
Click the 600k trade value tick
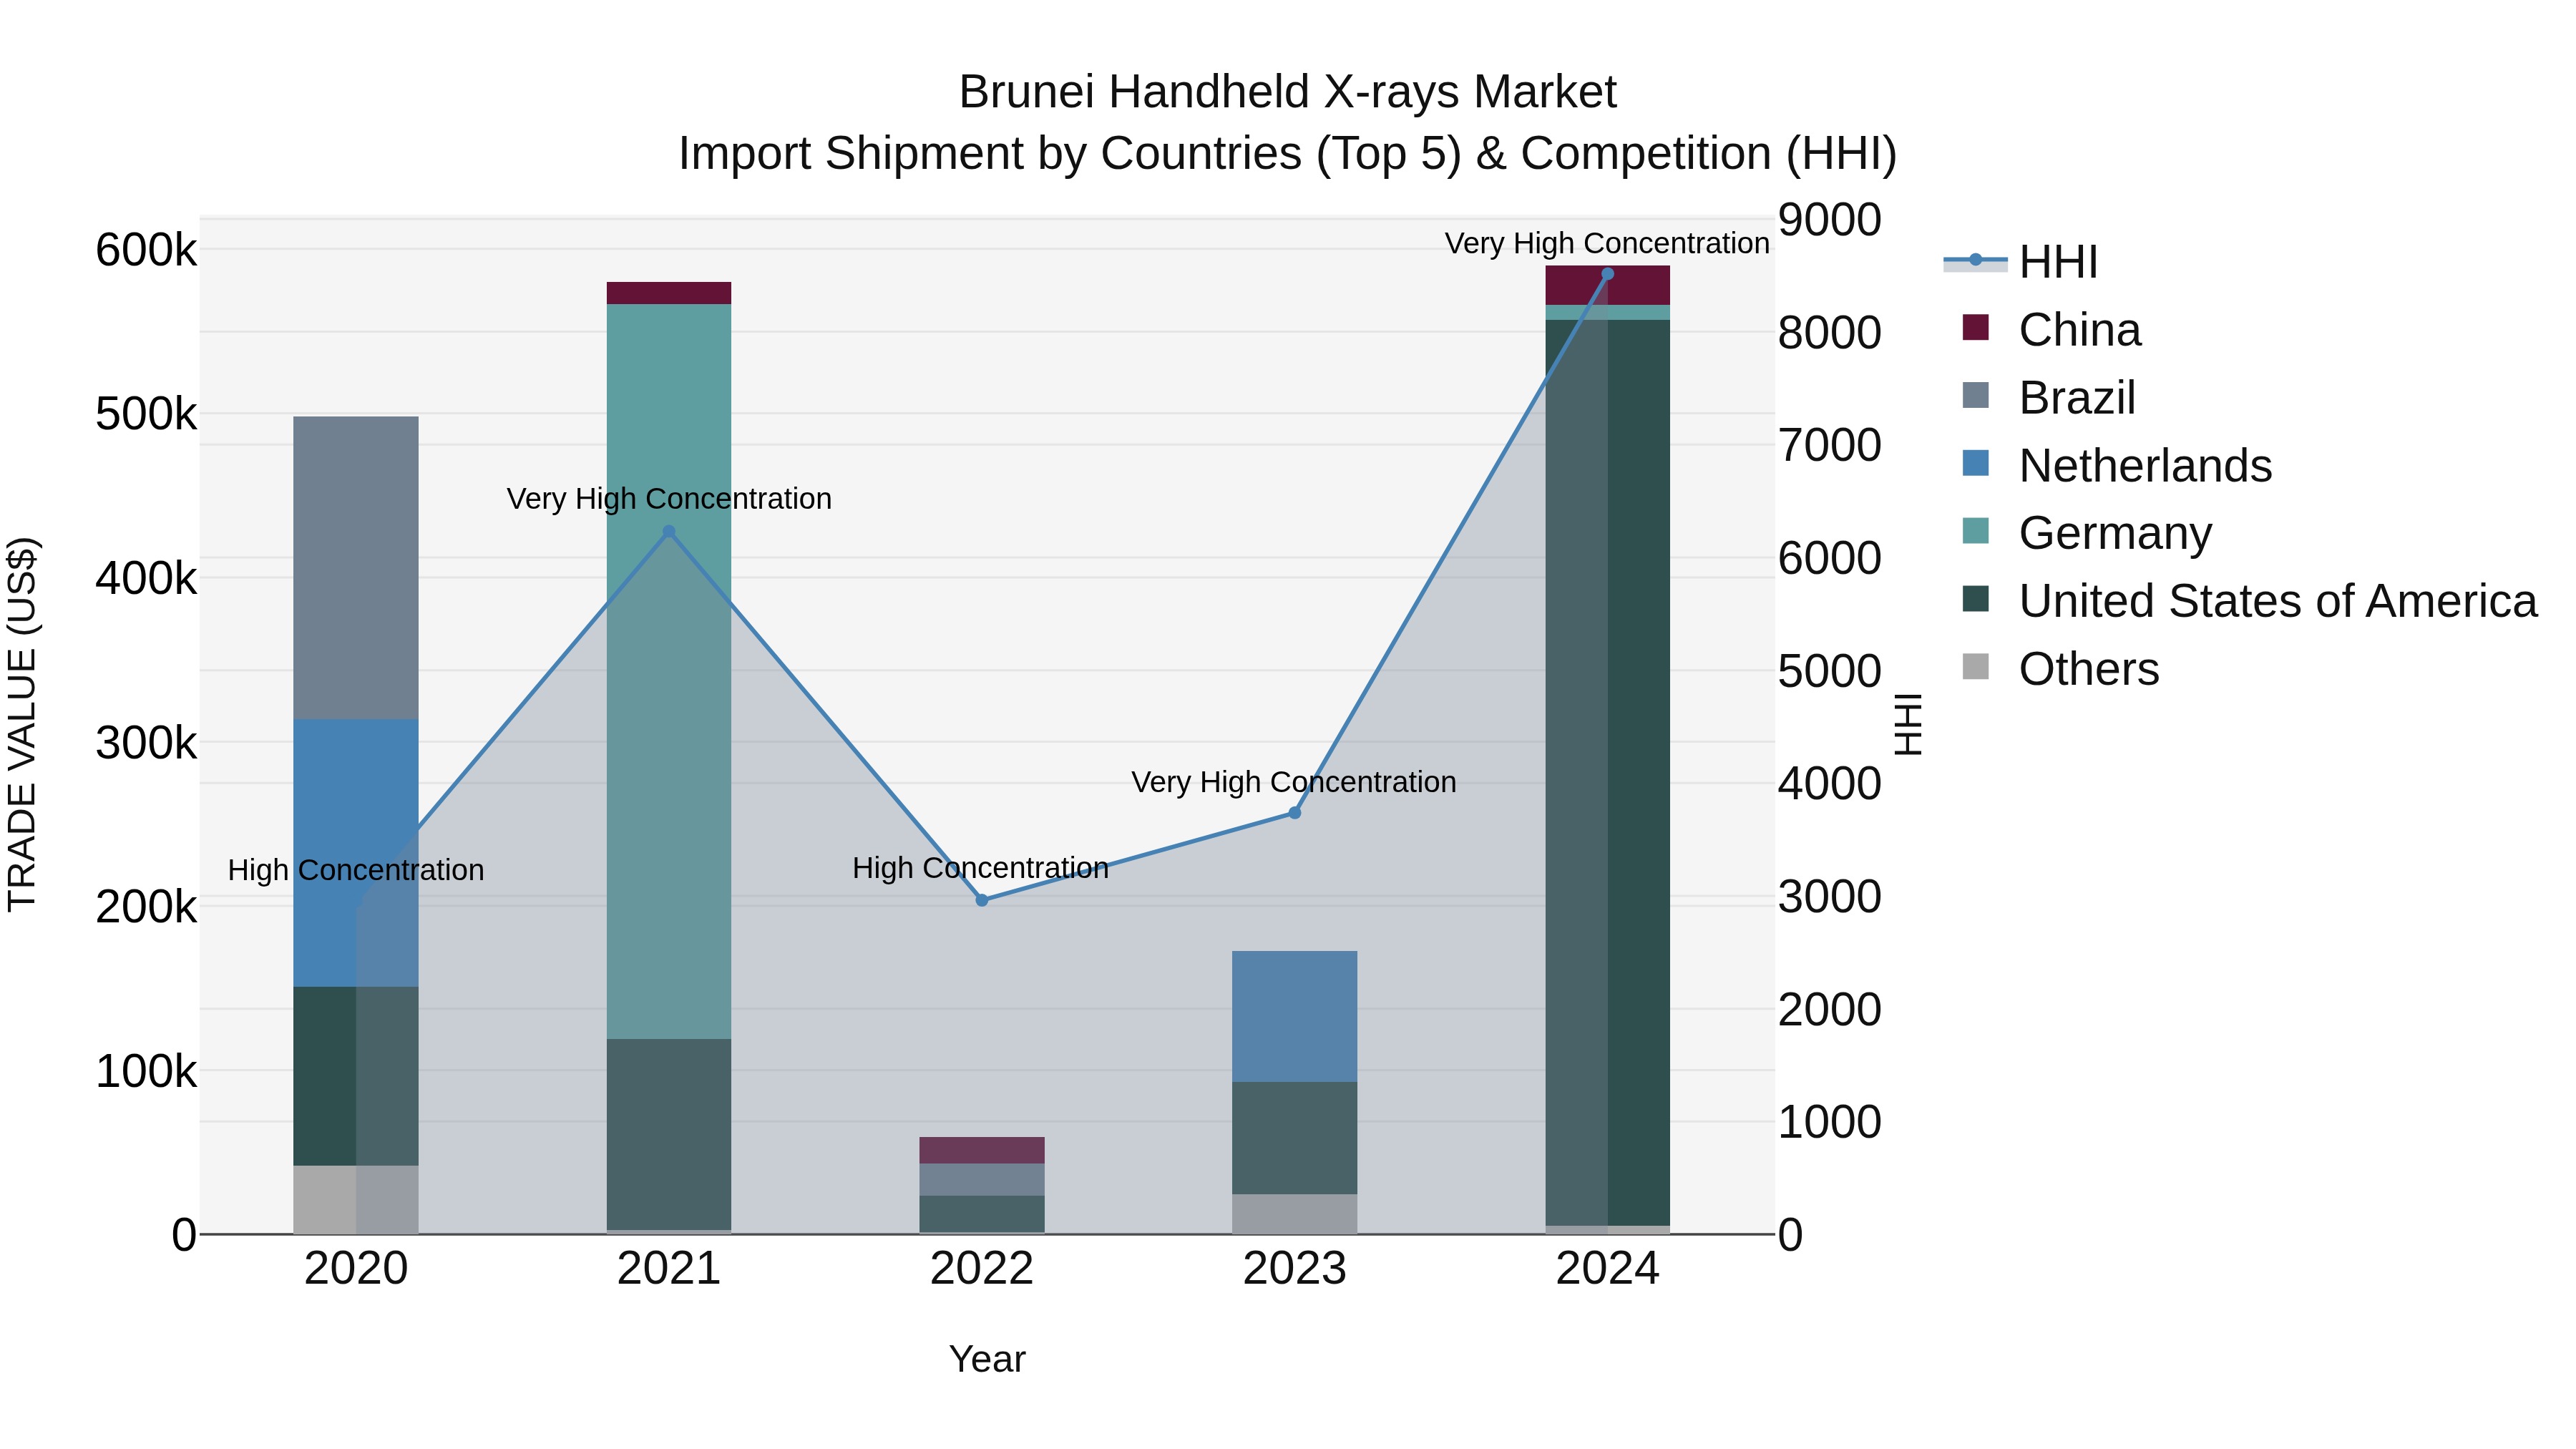(x=146, y=249)
